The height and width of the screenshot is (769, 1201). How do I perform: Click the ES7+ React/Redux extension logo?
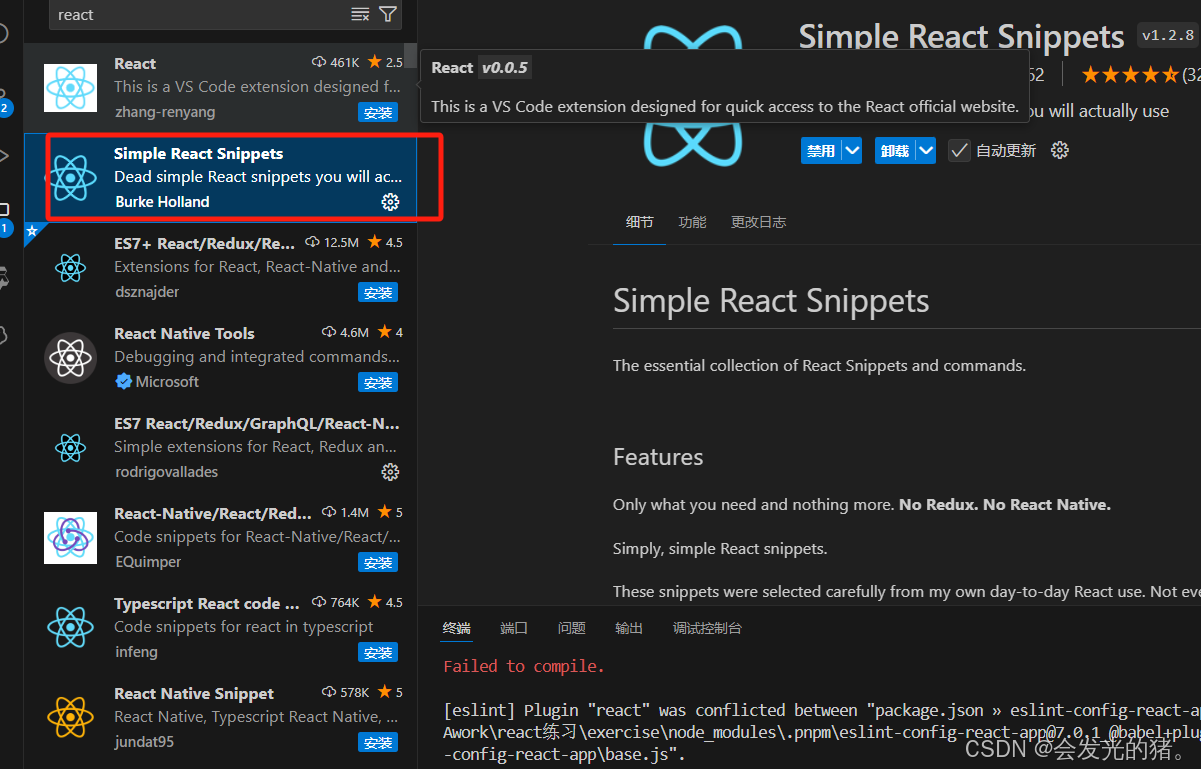click(x=71, y=268)
